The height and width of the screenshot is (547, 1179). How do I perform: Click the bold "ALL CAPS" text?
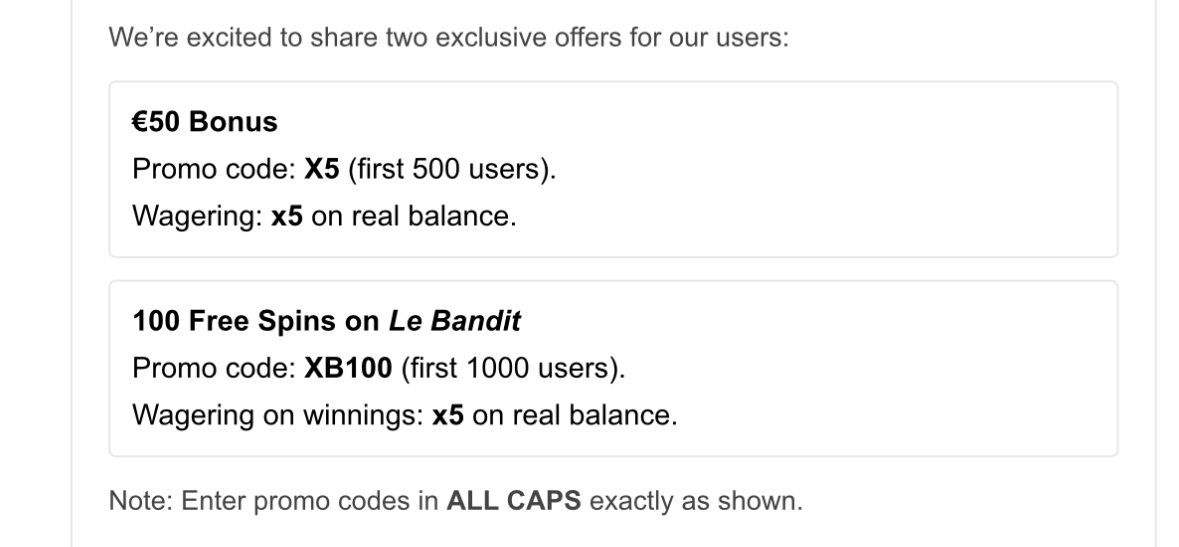tap(514, 500)
